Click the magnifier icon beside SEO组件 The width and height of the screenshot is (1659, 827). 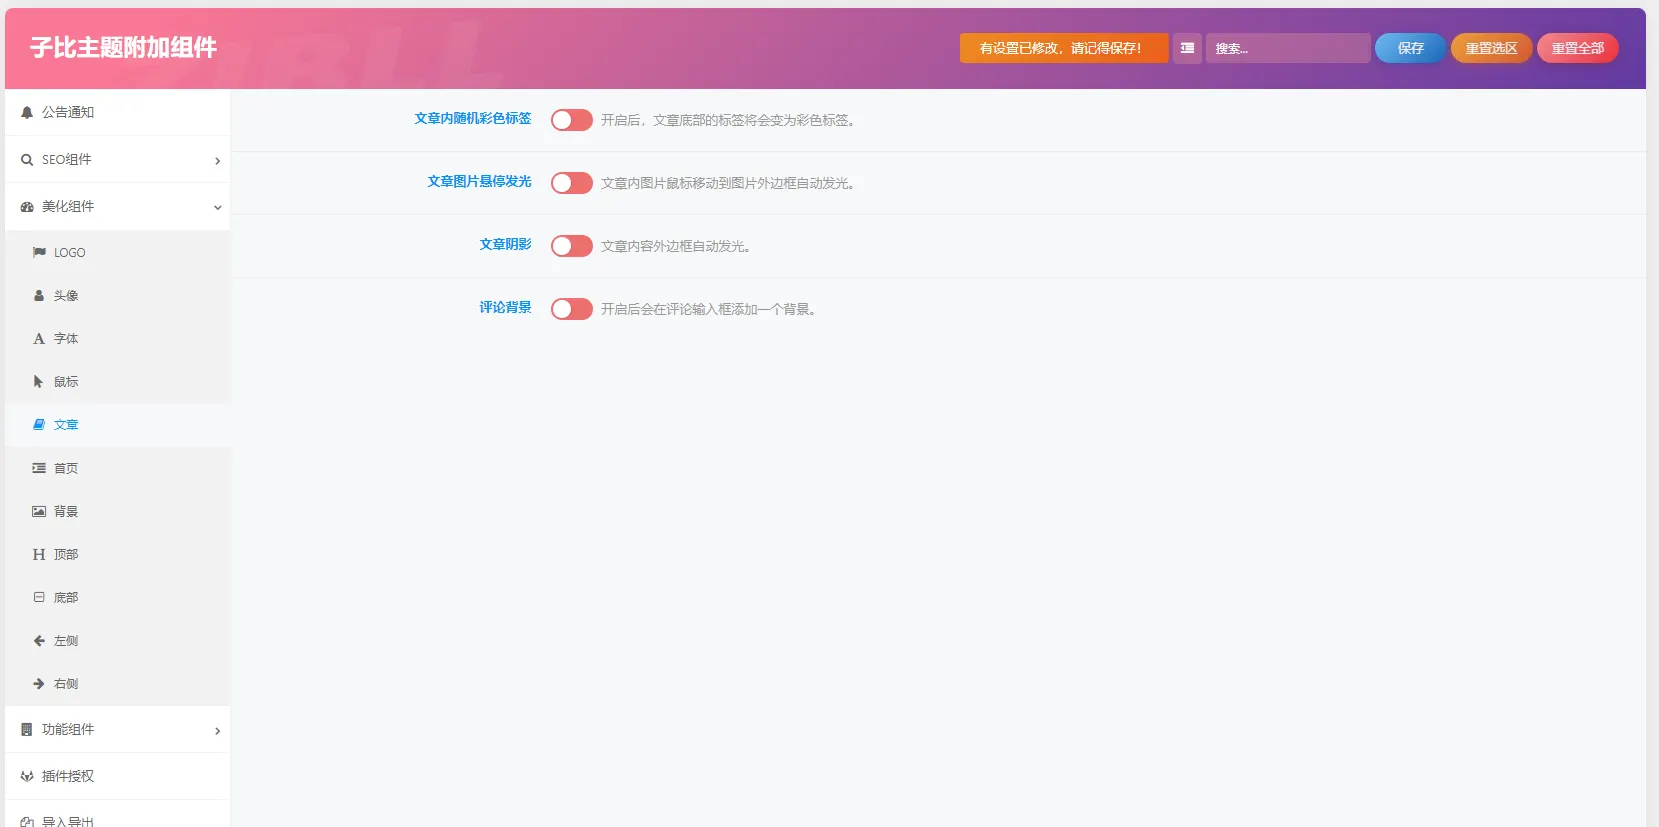click(x=27, y=160)
